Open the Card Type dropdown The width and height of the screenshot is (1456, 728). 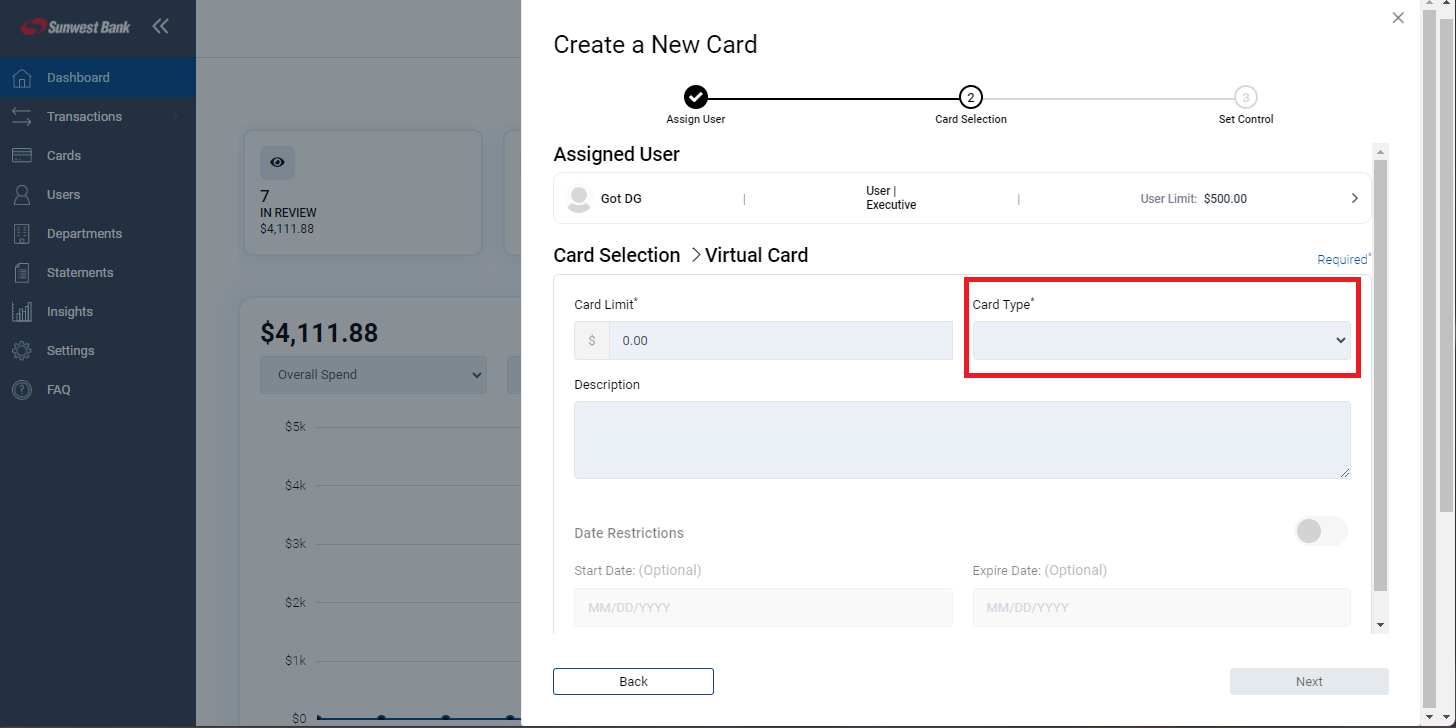point(1160,340)
